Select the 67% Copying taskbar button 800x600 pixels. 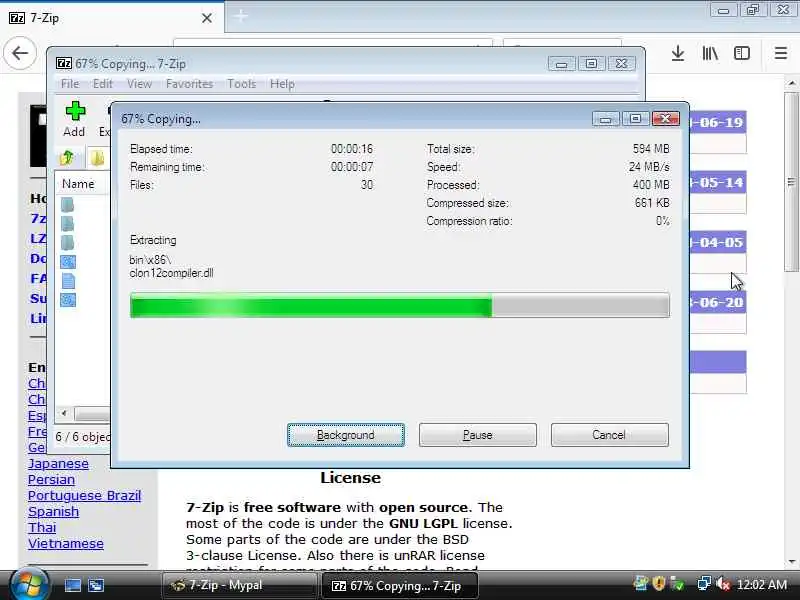pyautogui.click(x=399, y=586)
